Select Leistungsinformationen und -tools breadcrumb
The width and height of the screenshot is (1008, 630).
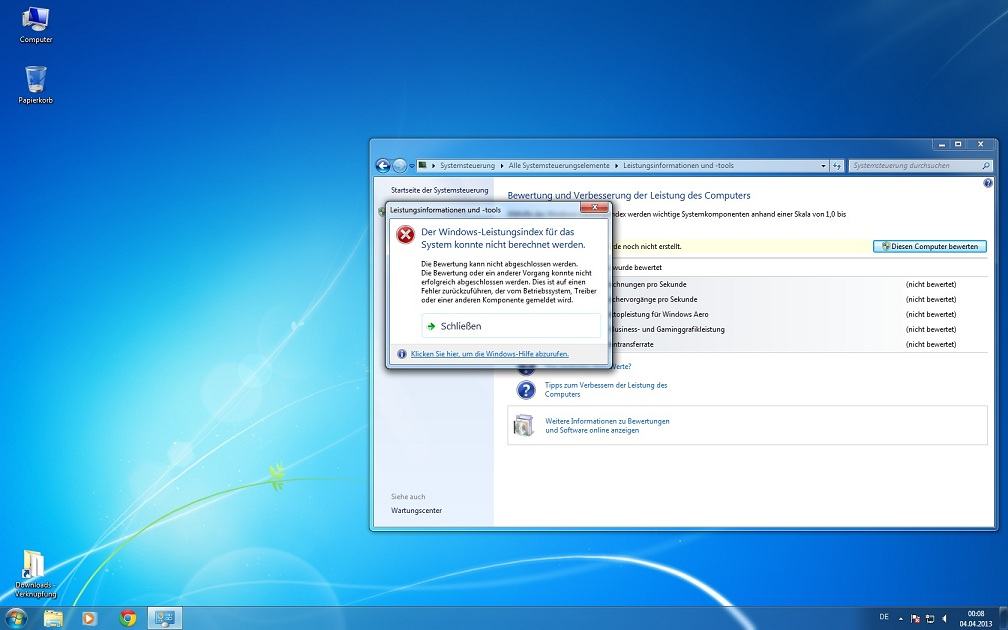(x=678, y=166)
